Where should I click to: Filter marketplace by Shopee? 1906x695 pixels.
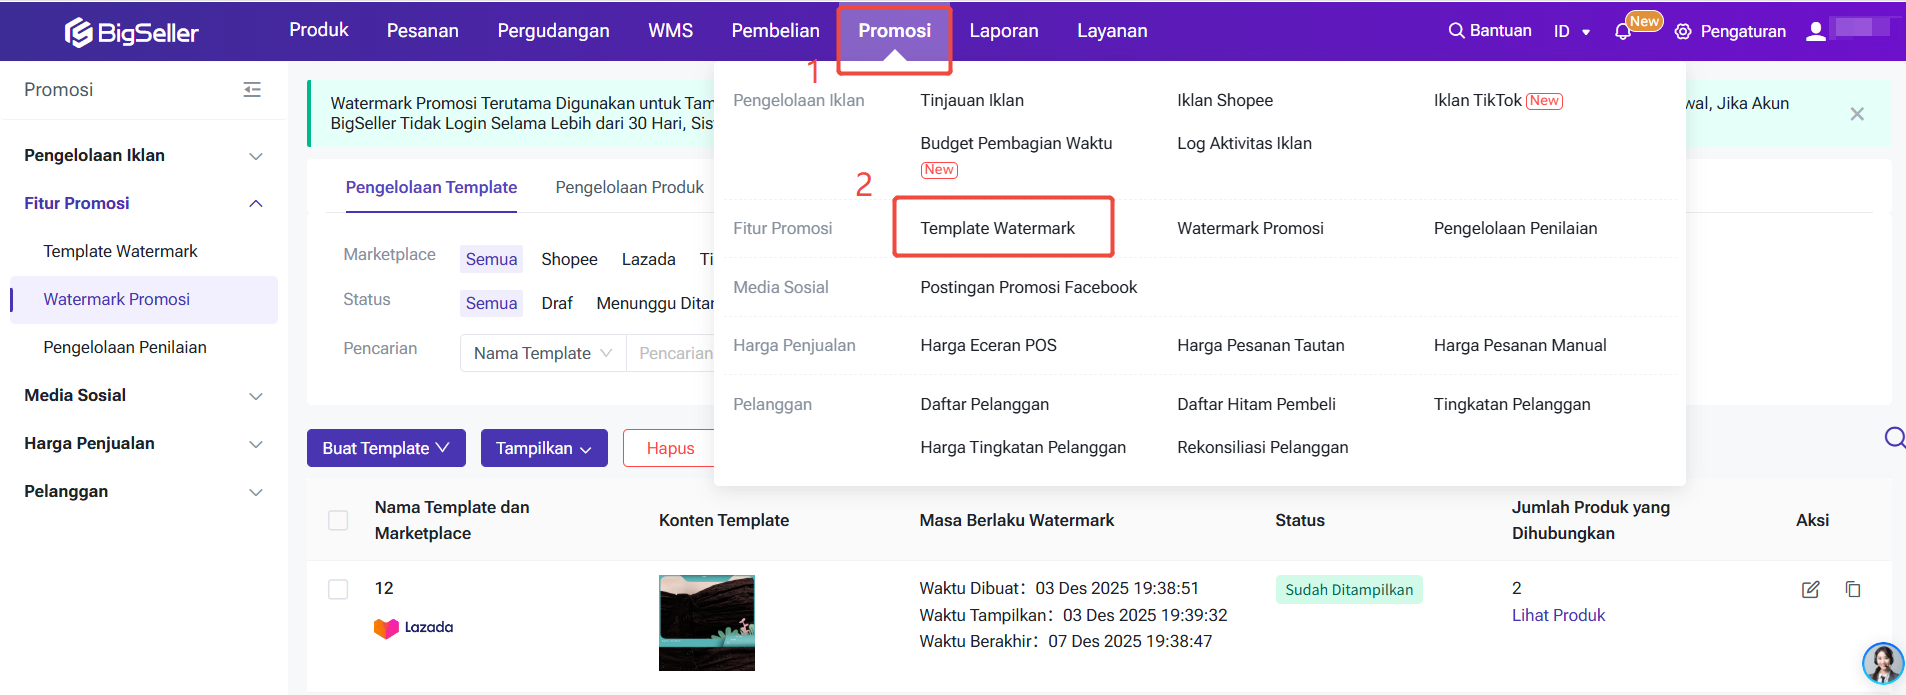[x=569, y=259]
